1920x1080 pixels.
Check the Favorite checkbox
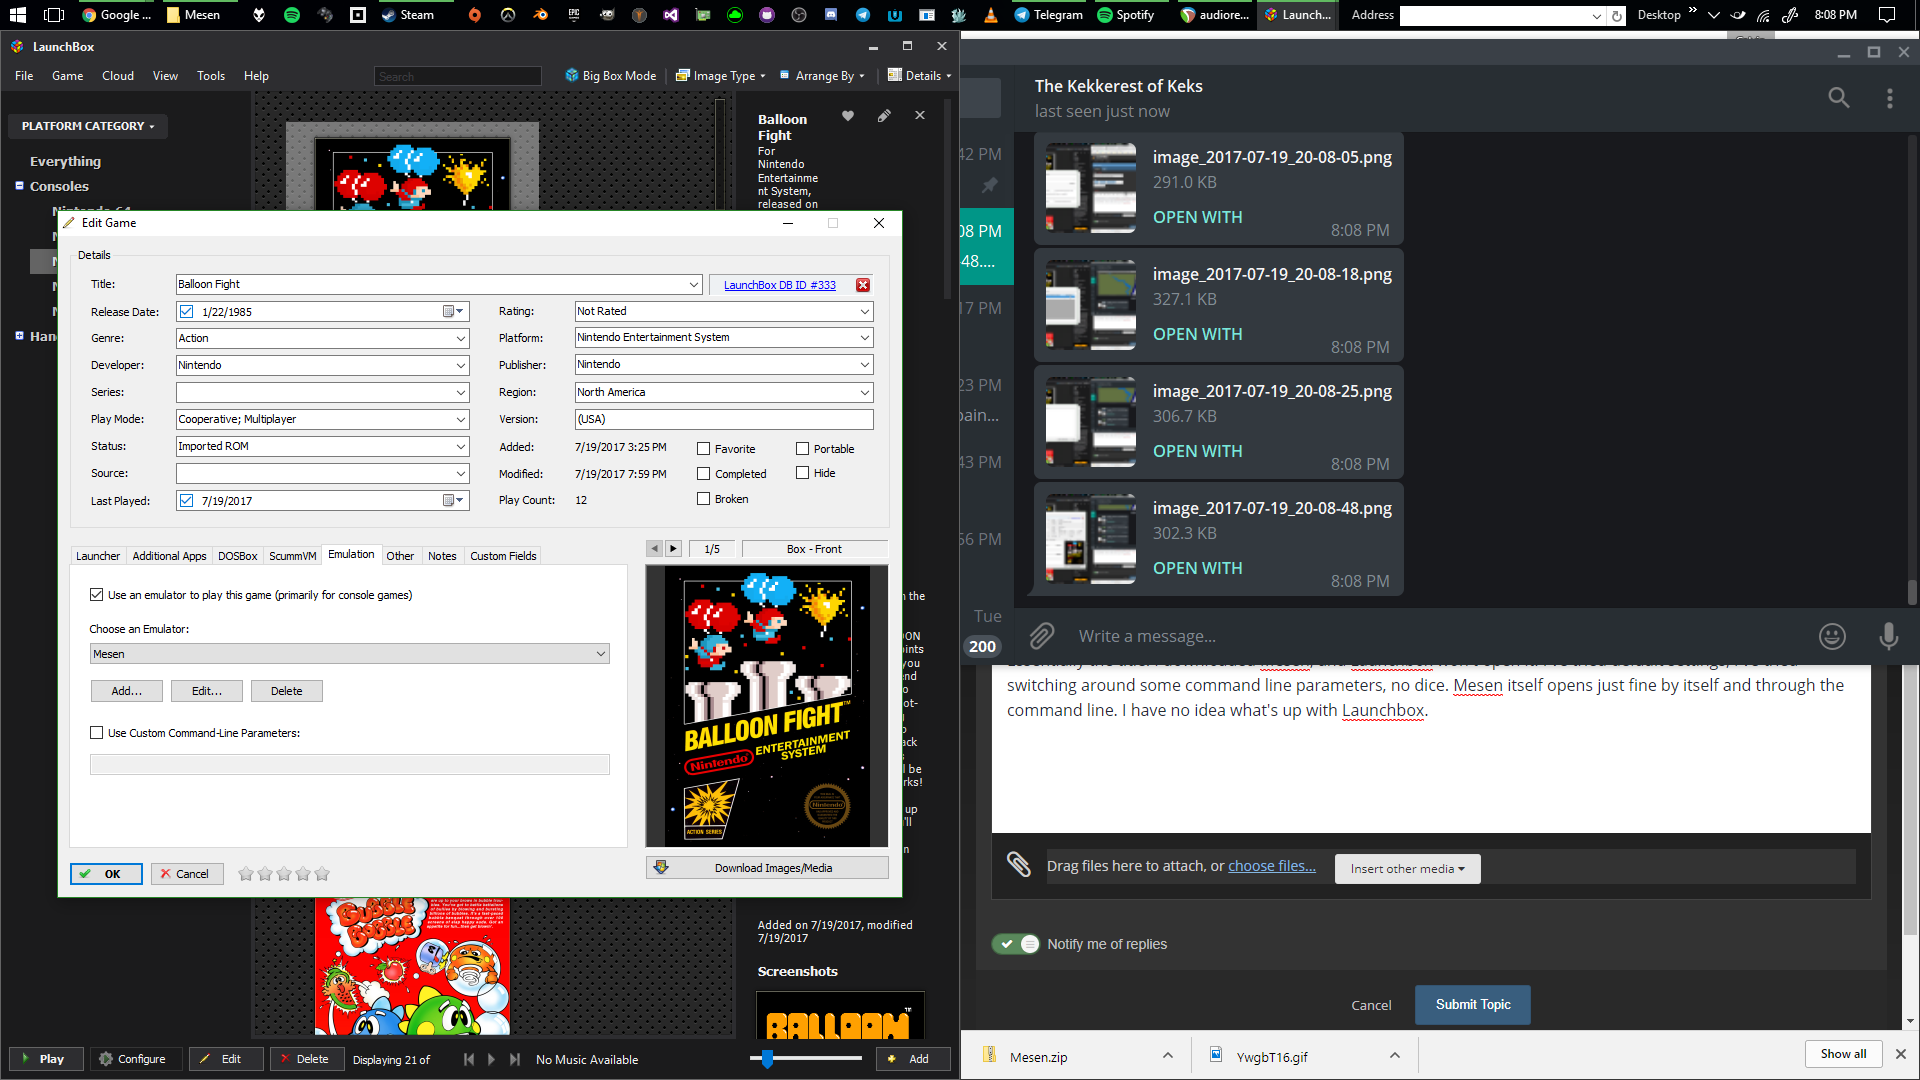point(703,449)
